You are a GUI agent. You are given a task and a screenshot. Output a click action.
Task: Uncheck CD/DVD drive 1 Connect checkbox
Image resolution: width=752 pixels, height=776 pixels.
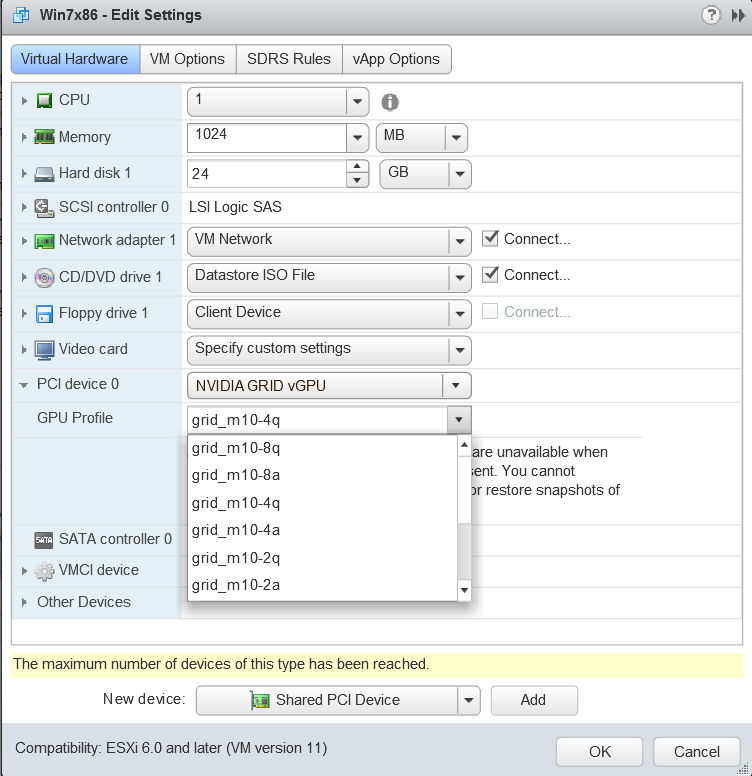[490, 275]
